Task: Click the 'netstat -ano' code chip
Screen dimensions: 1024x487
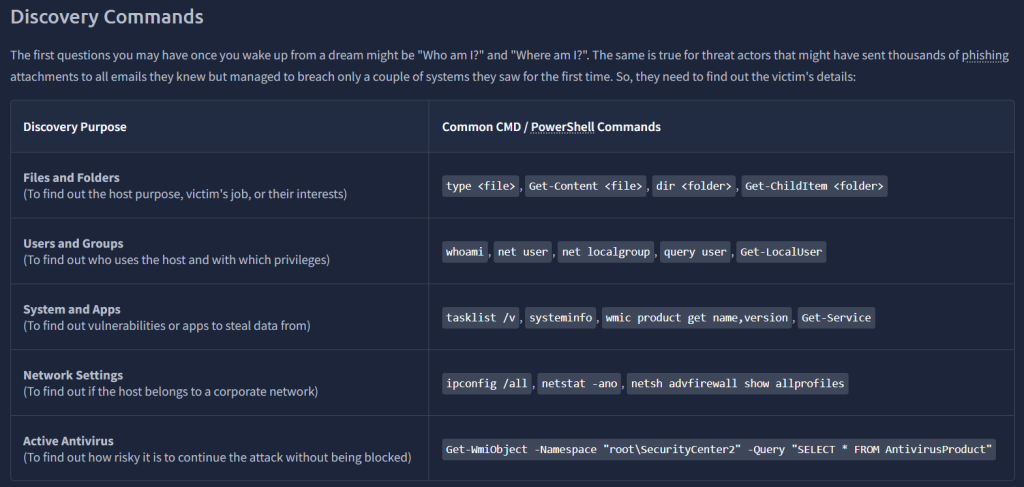Action: click(x=580, y=384)
